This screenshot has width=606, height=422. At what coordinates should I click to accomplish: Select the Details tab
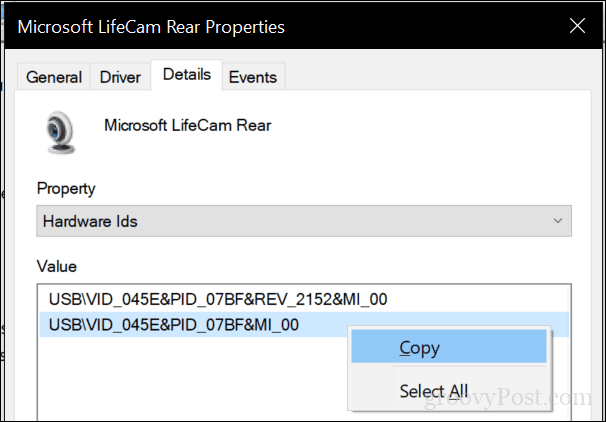pyautogui.click(x=187, y=75)
